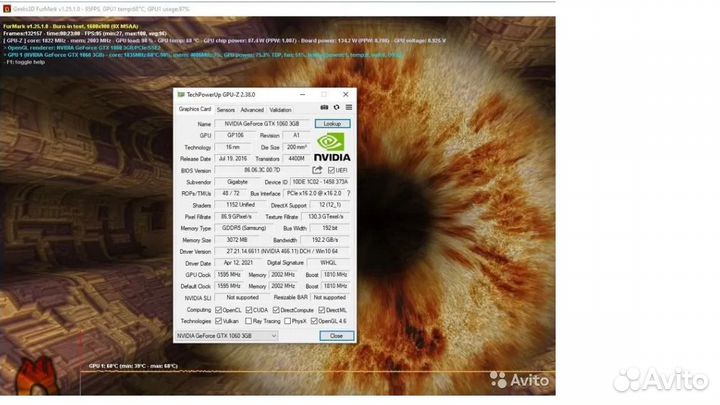Open the GPU-Z hamburger menu
720x405 pixels.
pyautogui.click(x=349, y=107)
